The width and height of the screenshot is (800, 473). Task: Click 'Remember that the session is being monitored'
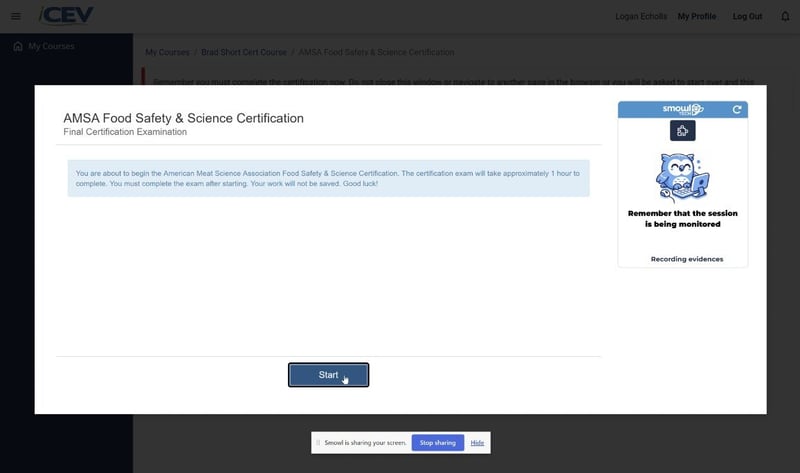click(x=683, y=218)
